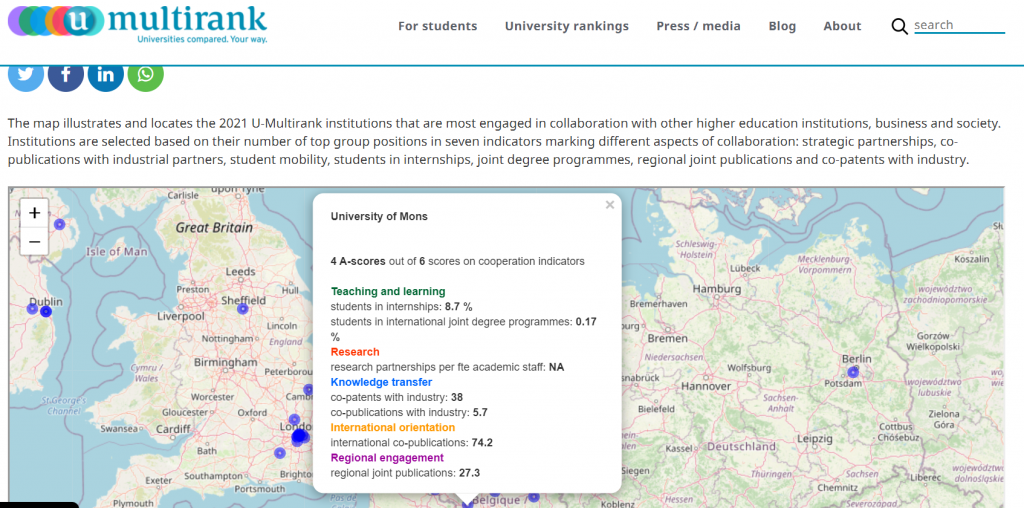Click the Great Britain map label
Image resolution: width=1024 pixels, height=508 pixels.
[214, 228]
